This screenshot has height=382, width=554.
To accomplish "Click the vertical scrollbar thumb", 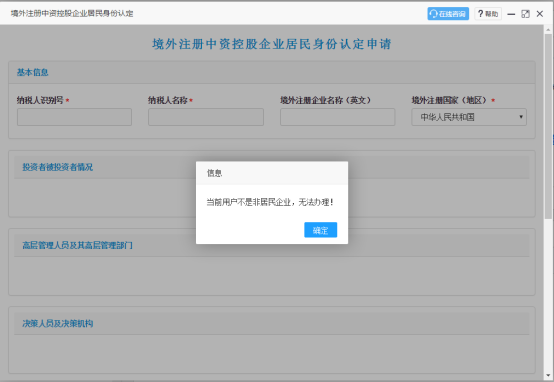I will click(x=548, y=127).
